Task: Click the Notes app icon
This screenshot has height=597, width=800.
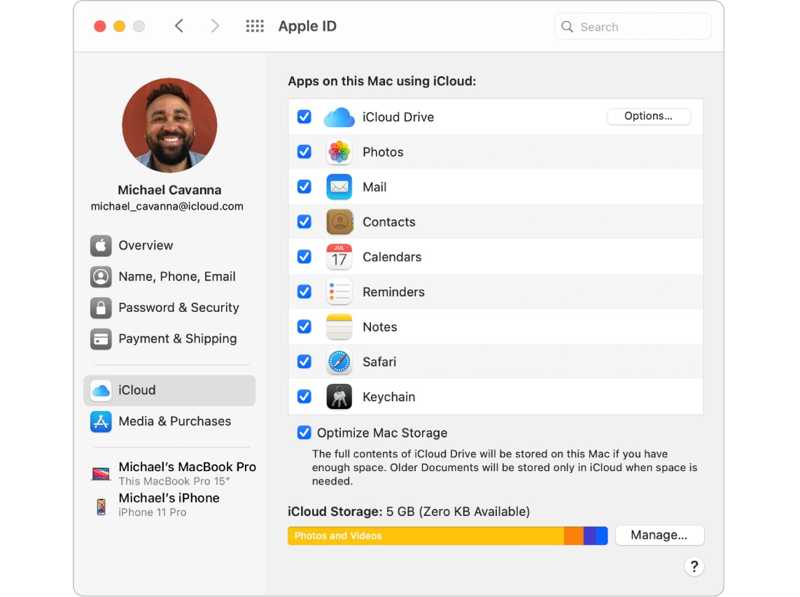Action: point(339,327)
